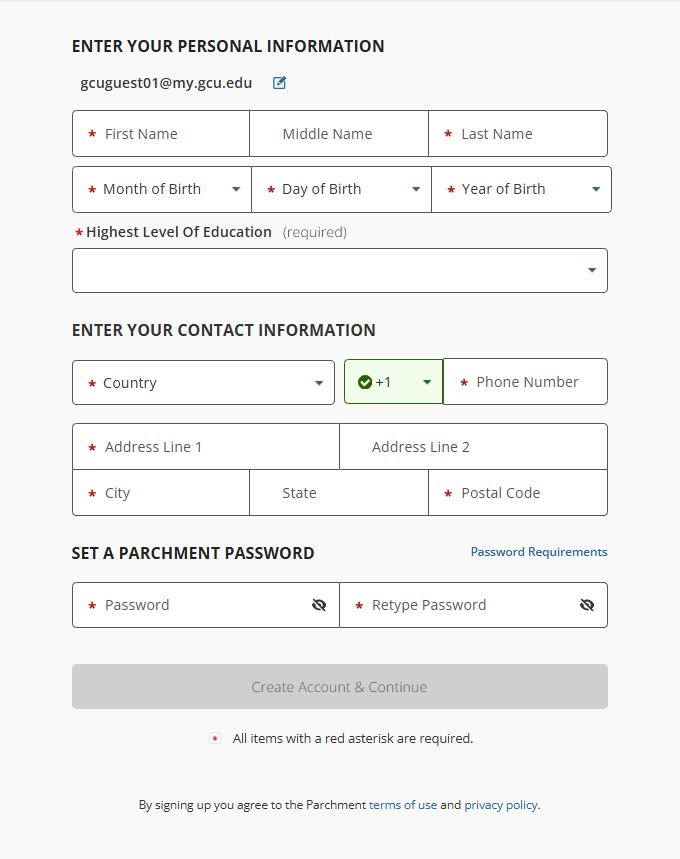Click the edit email pencil icon
The height and width of the screenshot is (859, 680).
[x=279, y=83]
